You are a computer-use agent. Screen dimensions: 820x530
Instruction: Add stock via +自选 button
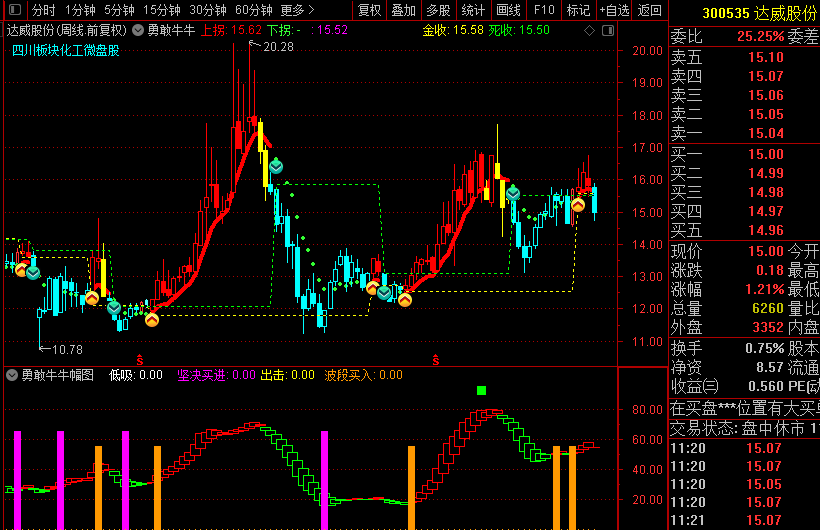(x=614, y=10)
